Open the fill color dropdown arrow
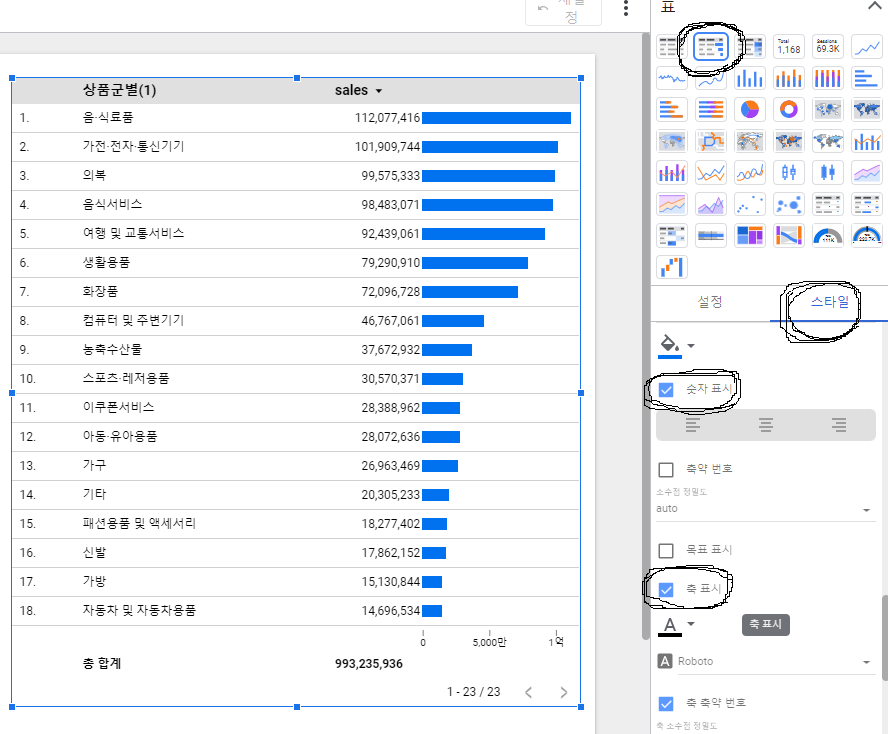 point(691,345)
